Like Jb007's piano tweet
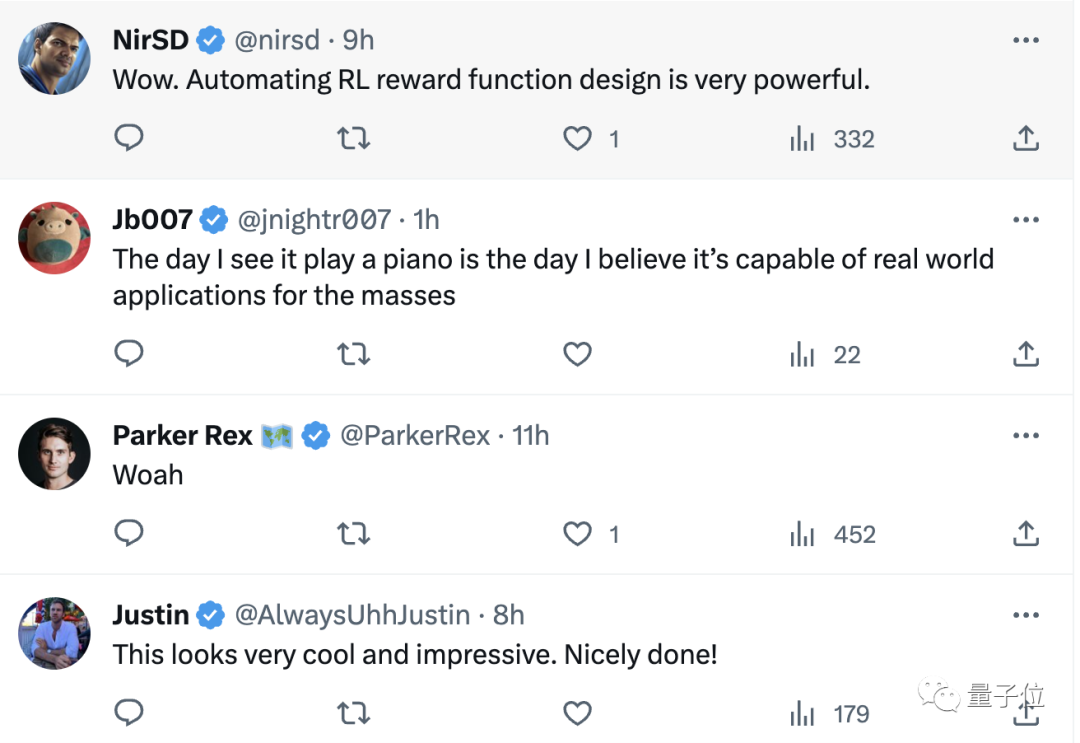This screenshot has height=743, width=1080. point(578,354)
